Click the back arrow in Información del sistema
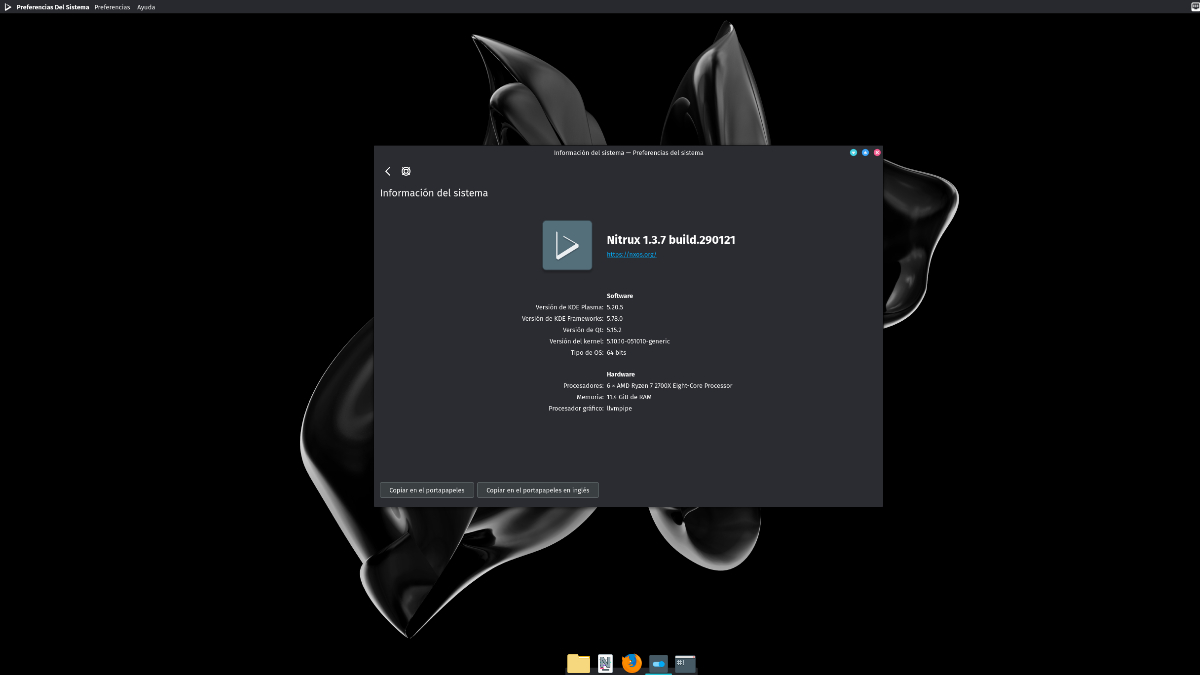The height and width of the screenshot is (675, 1200). coord(388,171)
